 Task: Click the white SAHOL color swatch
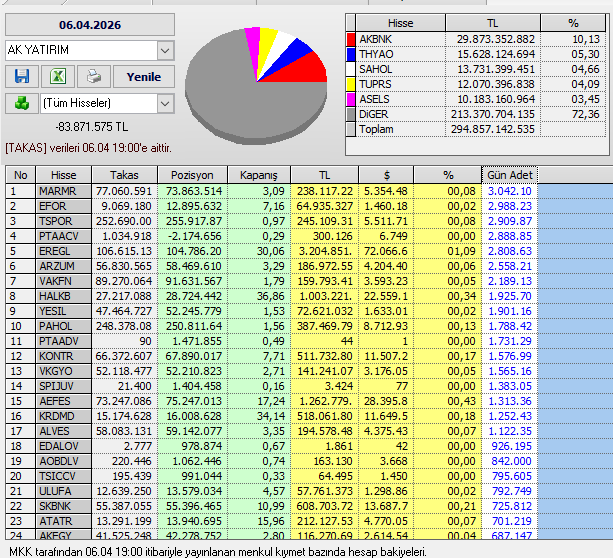[x=351, y=70]
